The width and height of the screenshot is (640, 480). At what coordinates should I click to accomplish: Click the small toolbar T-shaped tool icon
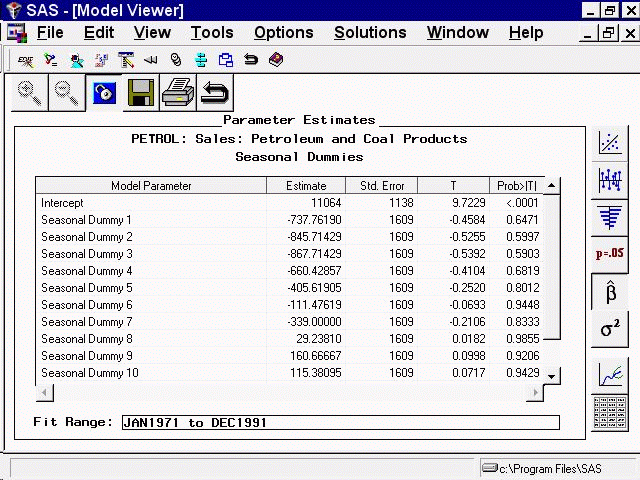coord(126,60)
